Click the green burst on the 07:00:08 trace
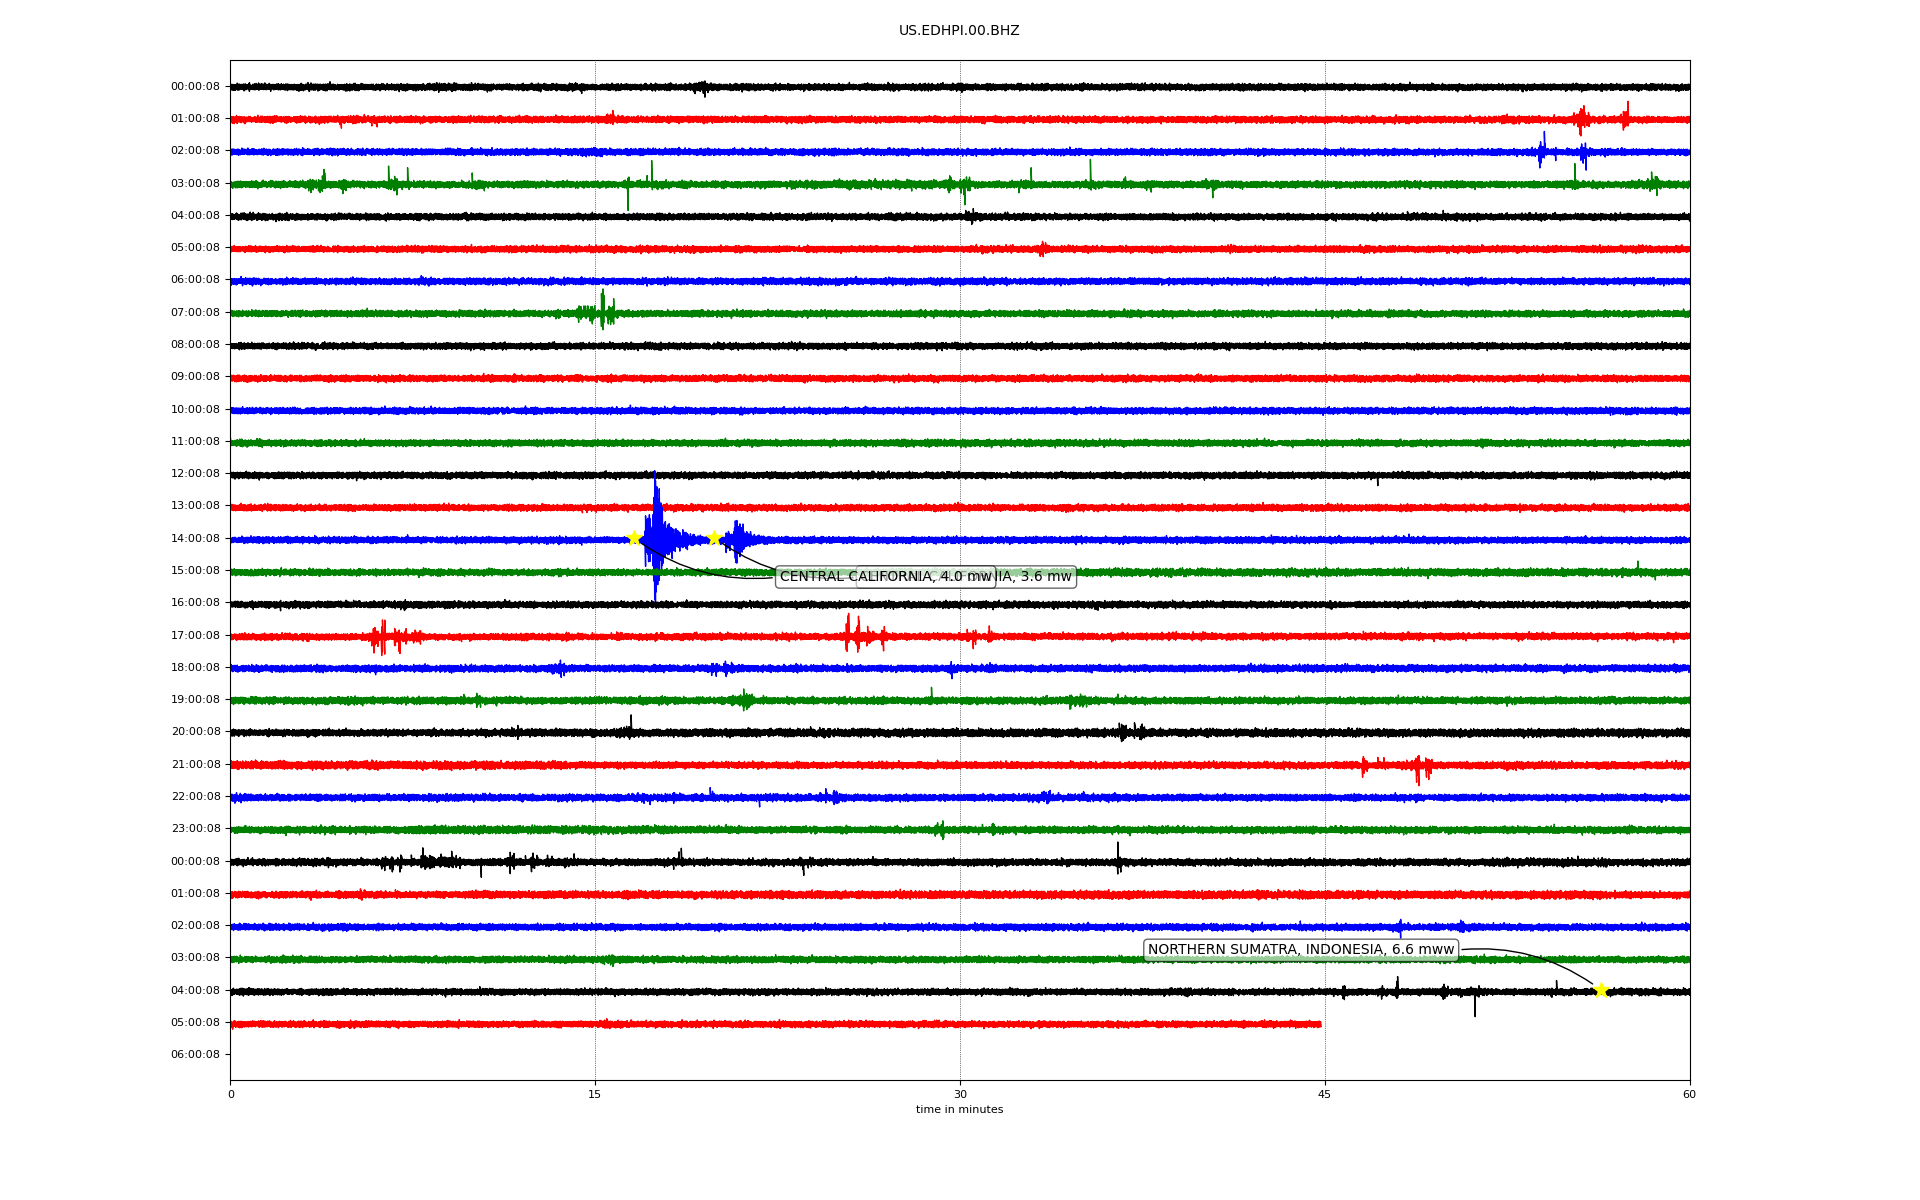 (601, 312)
